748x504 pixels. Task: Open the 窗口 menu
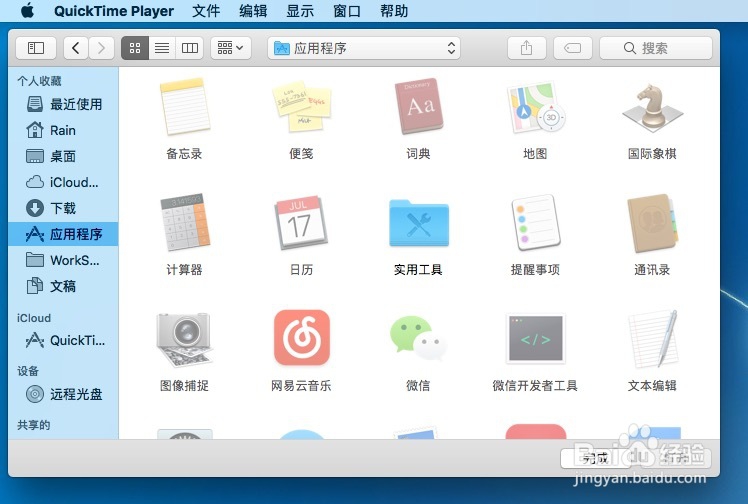(347, 10)
